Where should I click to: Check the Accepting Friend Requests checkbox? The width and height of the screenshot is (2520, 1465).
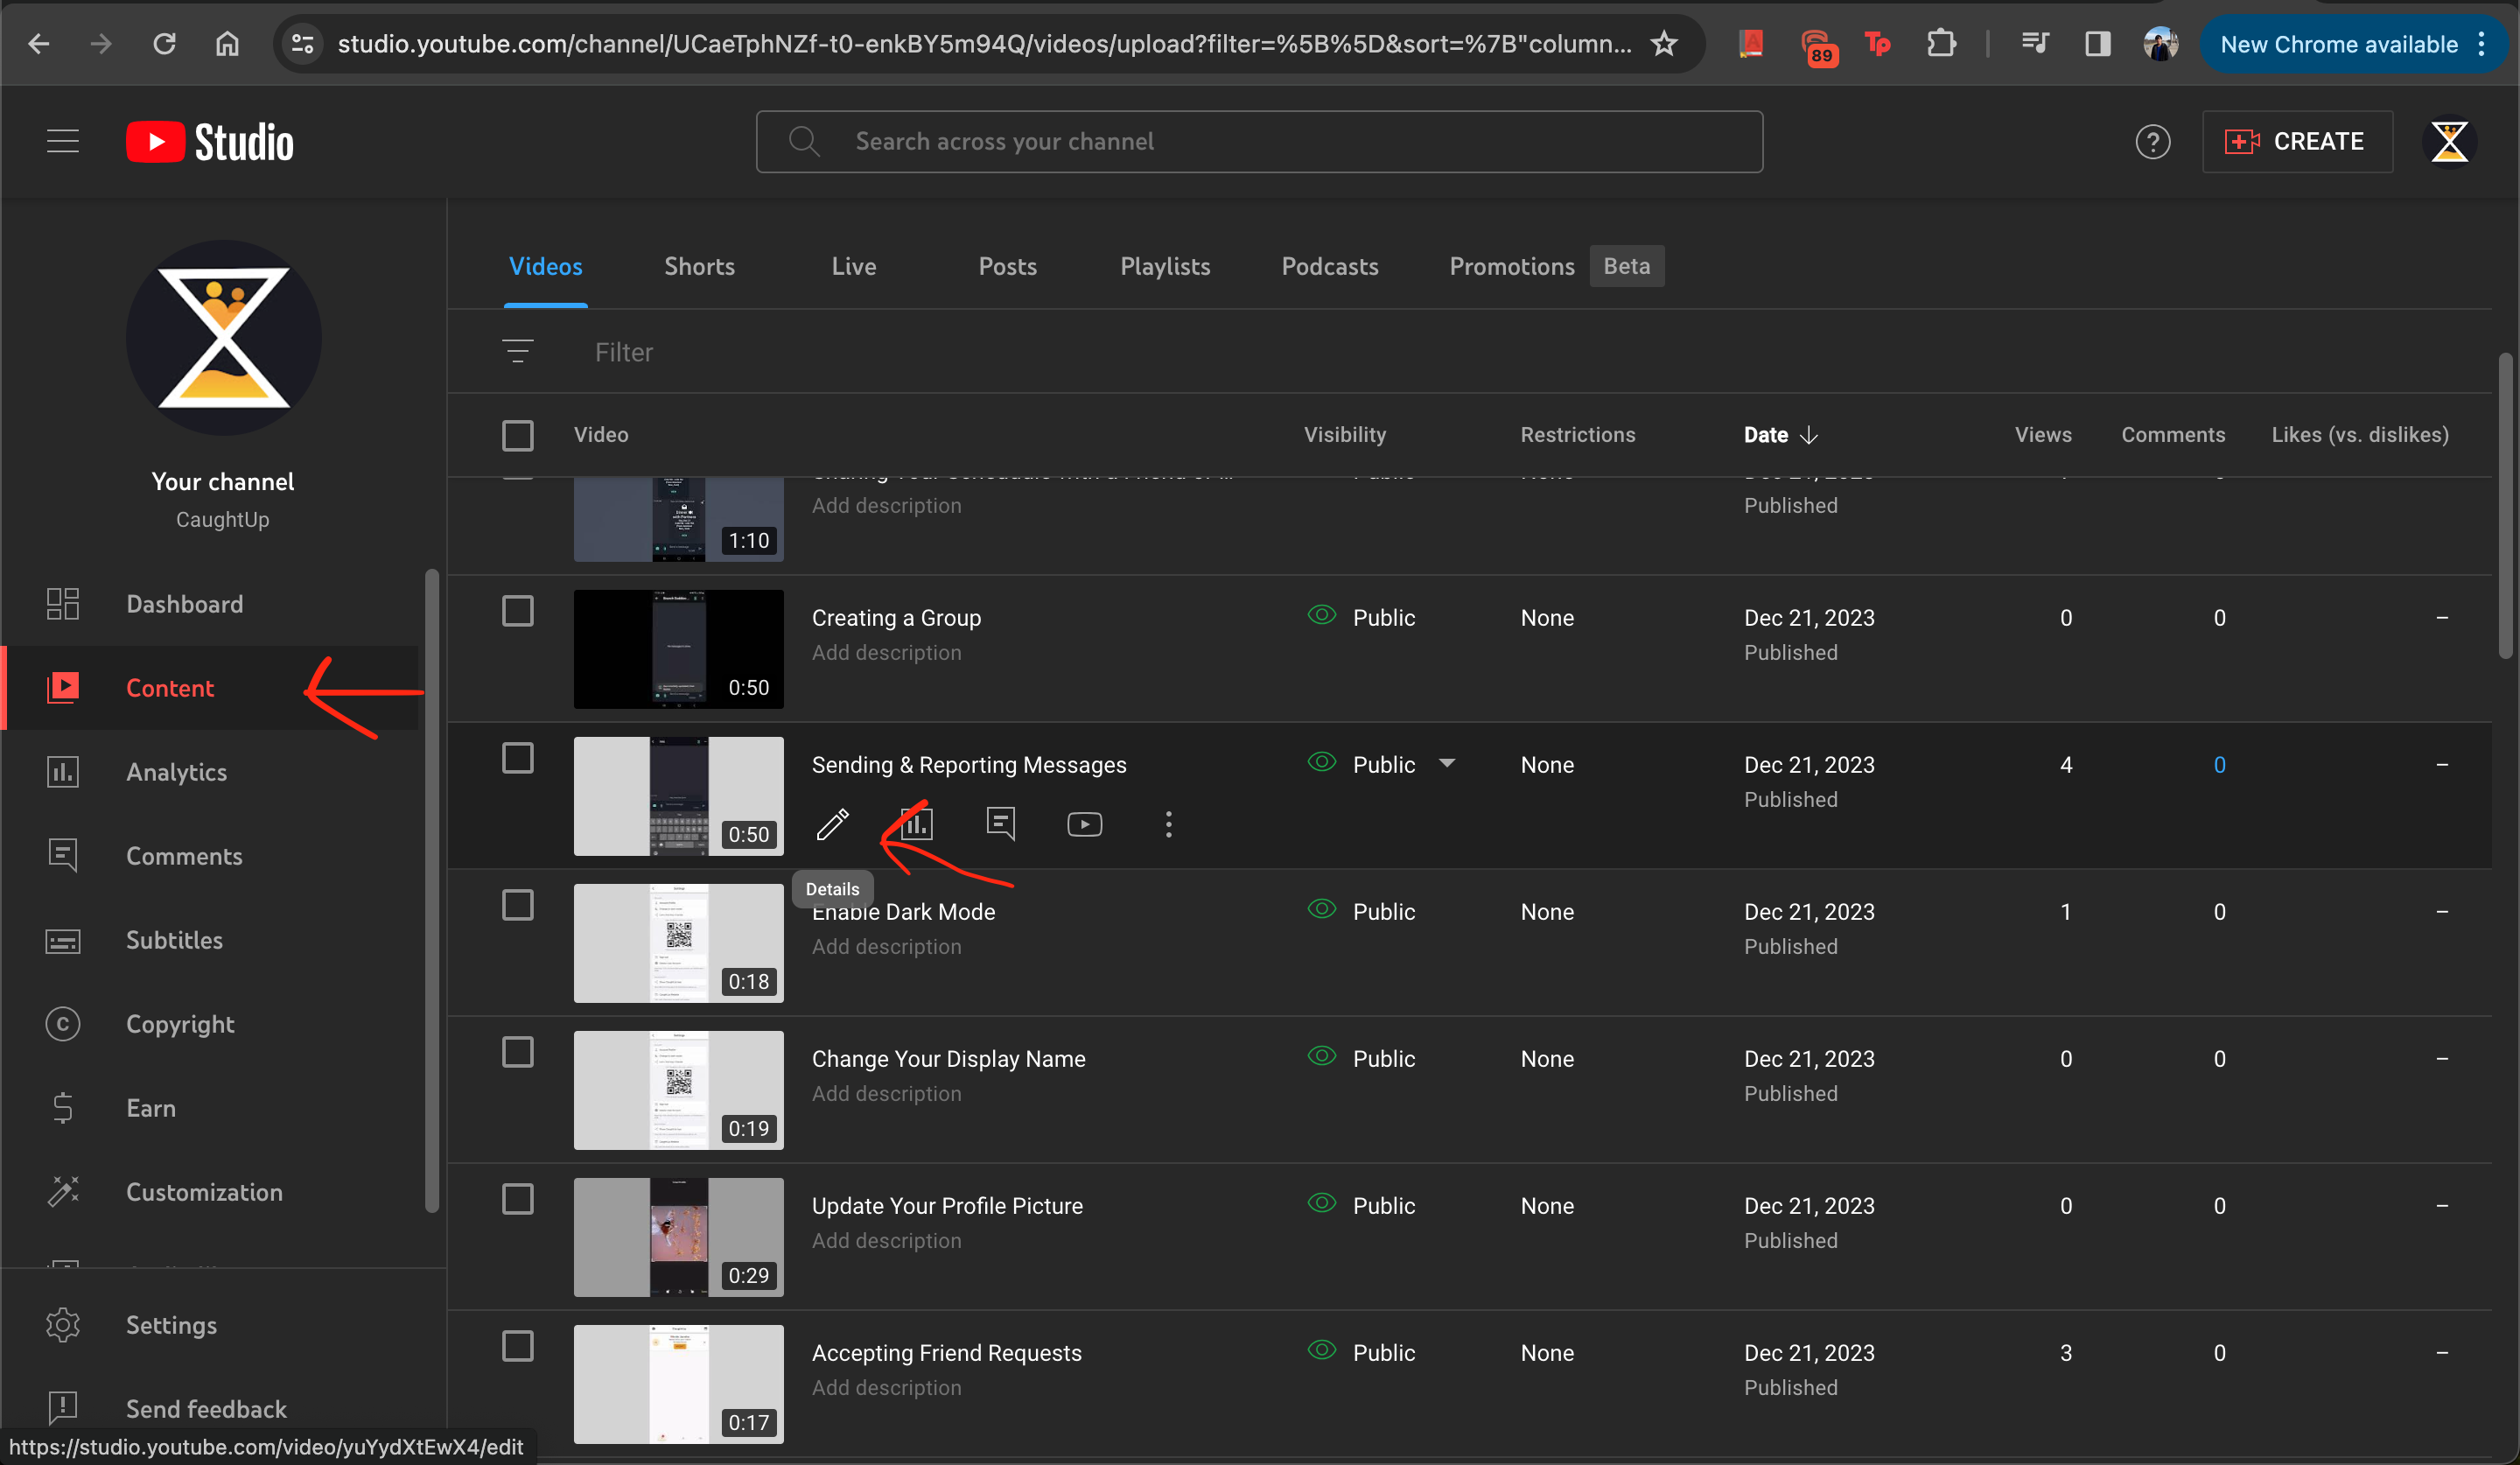tap(517, 1346)
